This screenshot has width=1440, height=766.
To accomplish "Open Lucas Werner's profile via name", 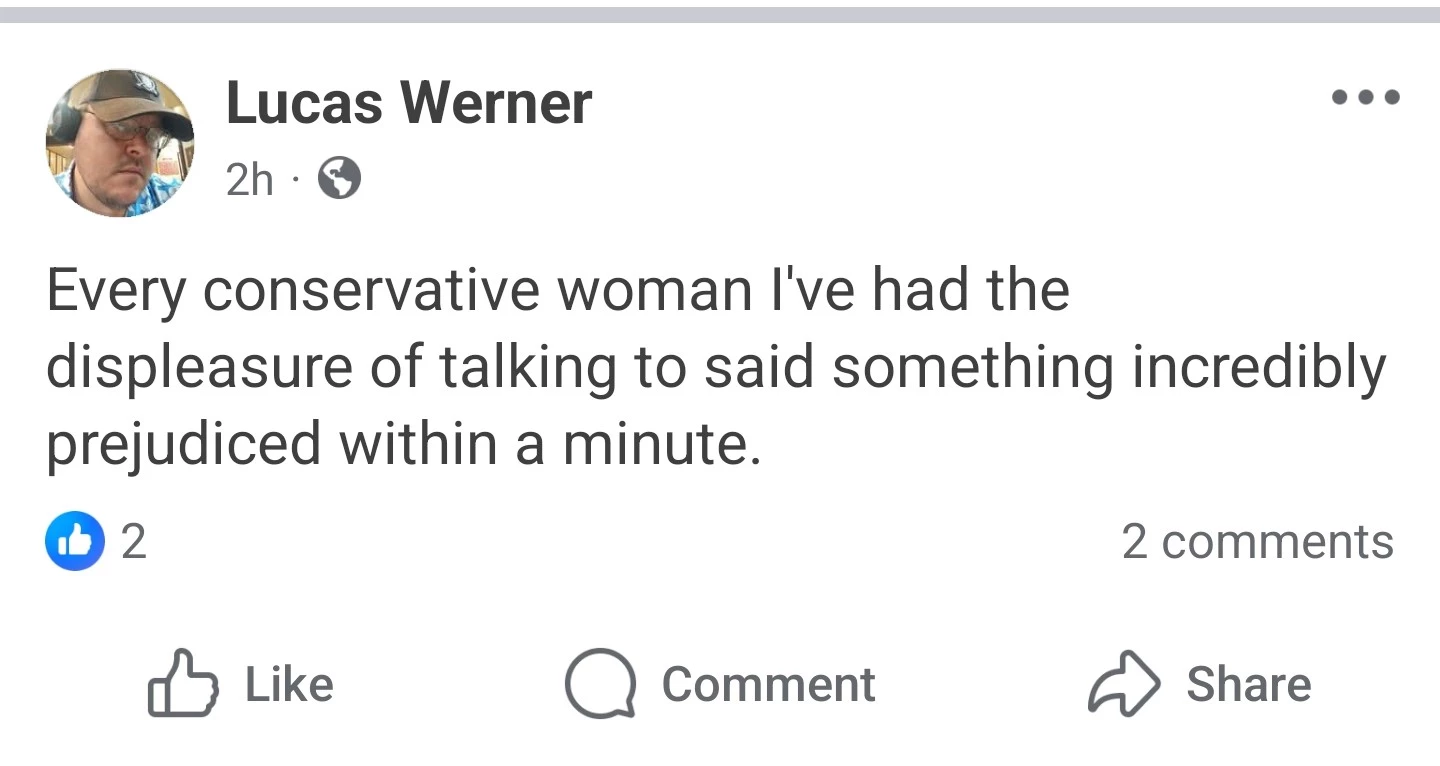I will (x=409, y=103).
